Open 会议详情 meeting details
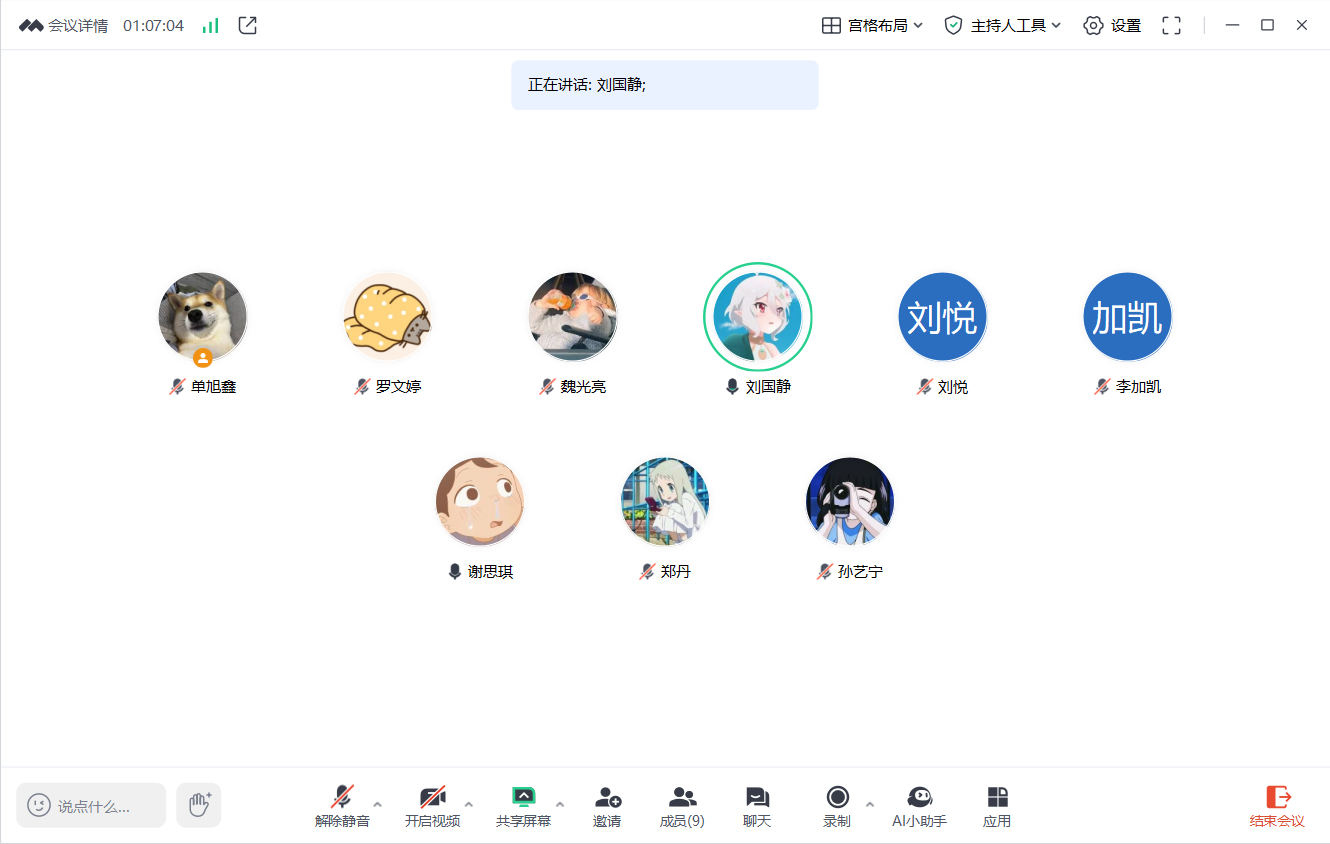The image size is (1330, 844). click(x=64, y=26)
